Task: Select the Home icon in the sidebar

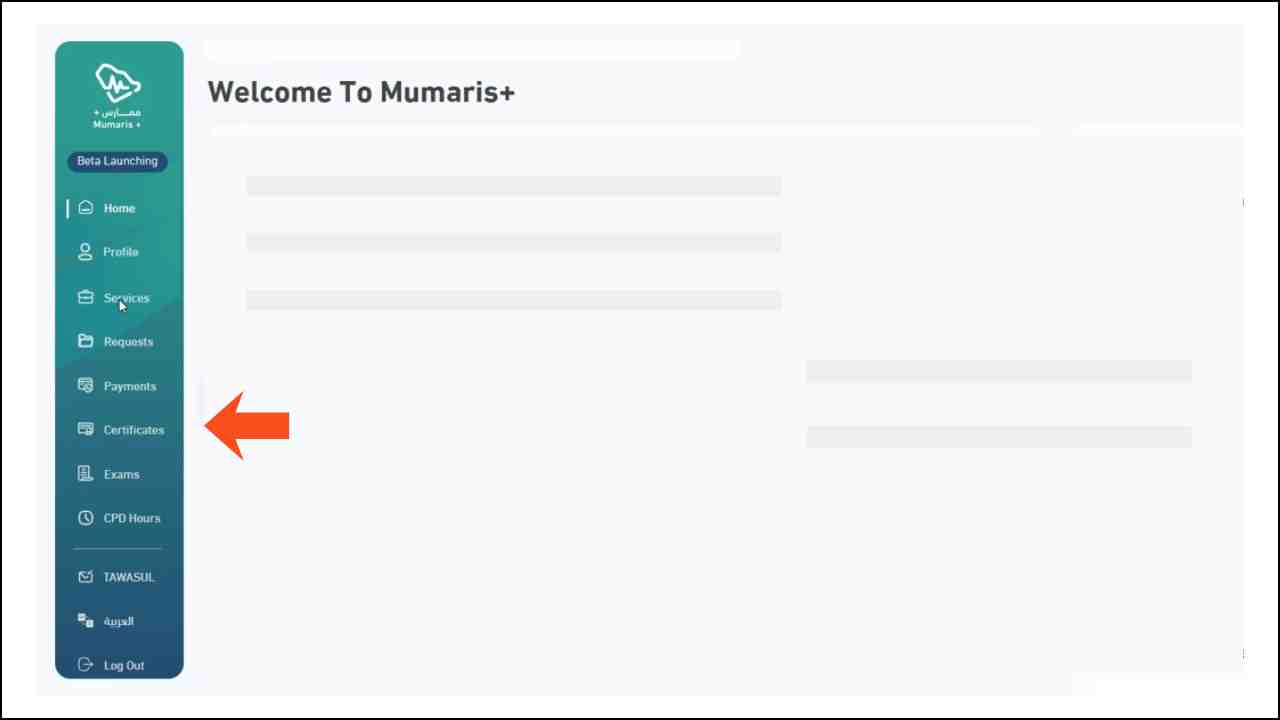Action: click(85, 208)
